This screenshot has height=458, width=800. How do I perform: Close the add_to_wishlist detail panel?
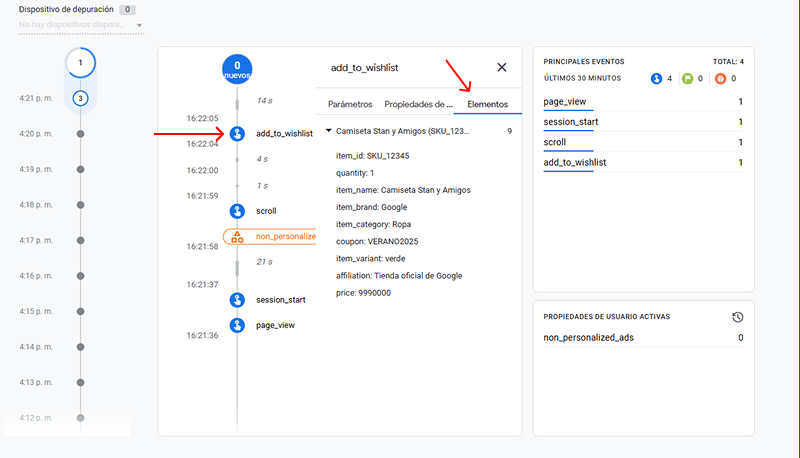click(502, 67)
